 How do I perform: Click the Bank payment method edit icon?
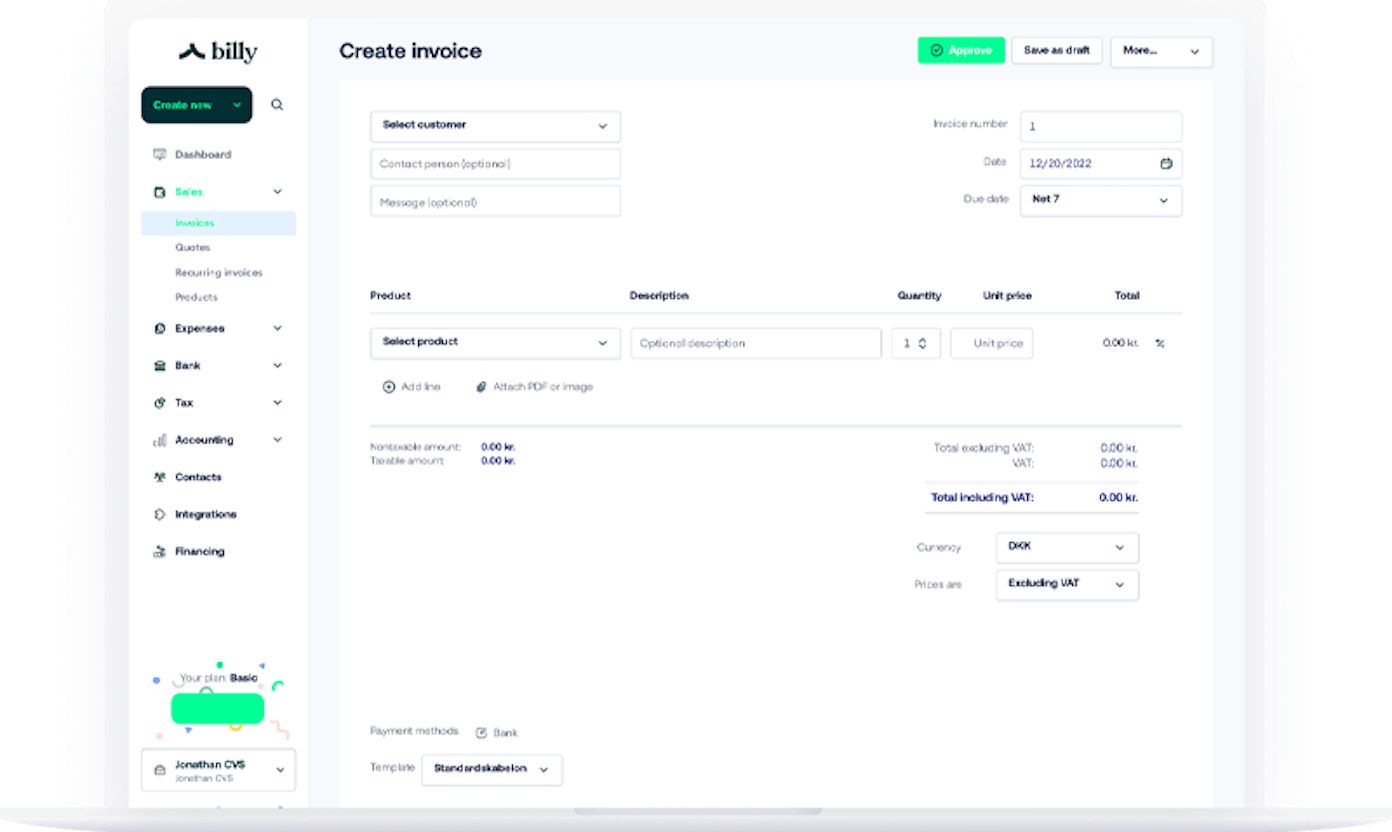[481, 733]
